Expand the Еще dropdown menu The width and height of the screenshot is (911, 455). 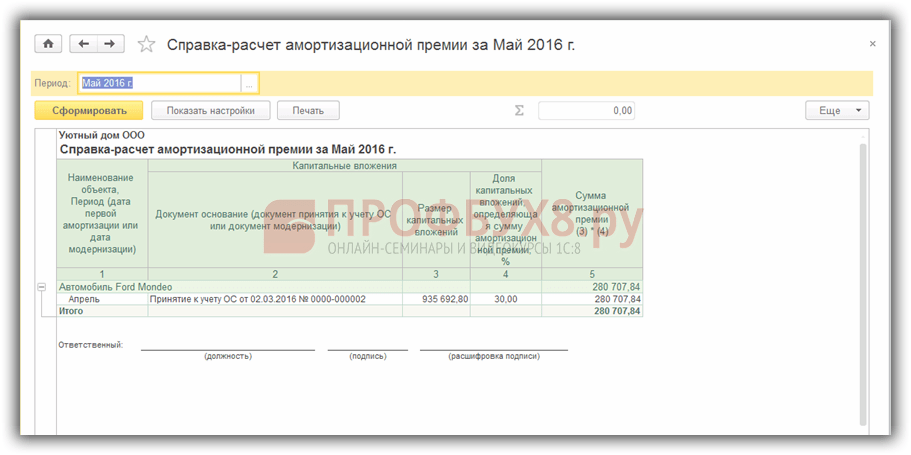coord(837,111)
